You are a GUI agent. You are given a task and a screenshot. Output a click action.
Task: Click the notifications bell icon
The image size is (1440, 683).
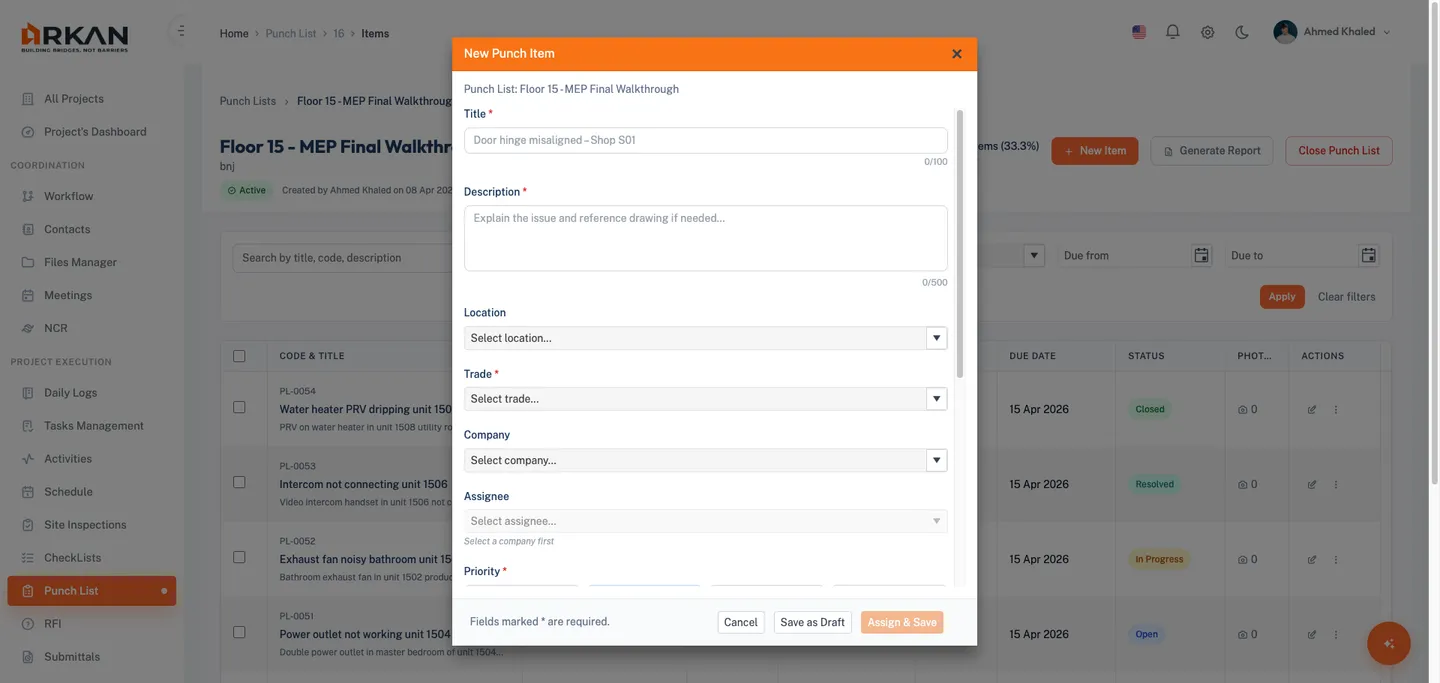pos(1173,32)
